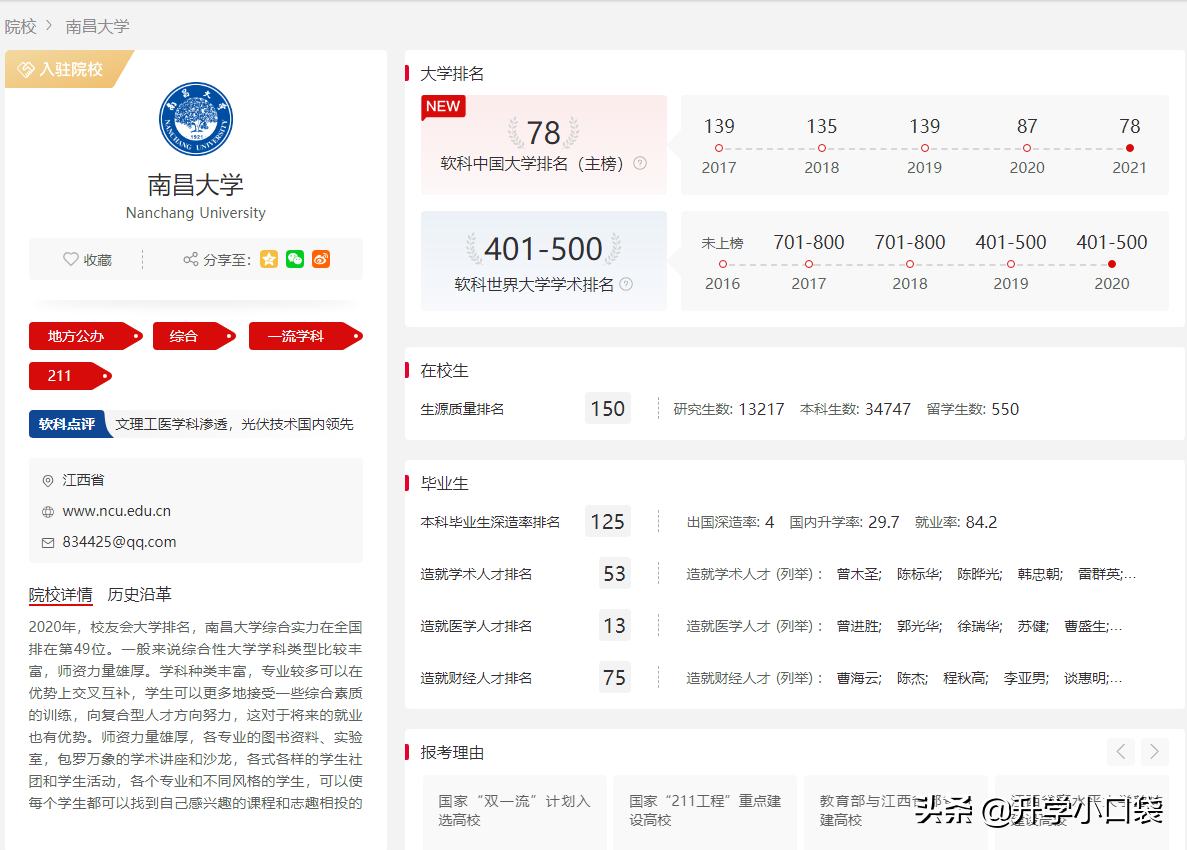Open the tooltip beside 软科中国大学排名（主榜）
Viewport: 1187px width, 850px height.
[638, 163]
